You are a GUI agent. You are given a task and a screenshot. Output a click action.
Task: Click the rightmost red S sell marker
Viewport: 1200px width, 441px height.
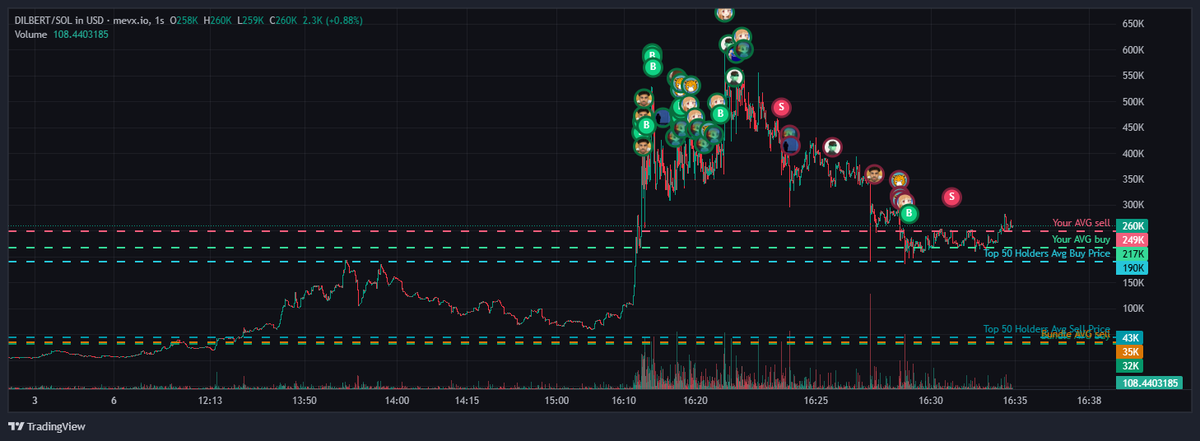click(952, 196)
